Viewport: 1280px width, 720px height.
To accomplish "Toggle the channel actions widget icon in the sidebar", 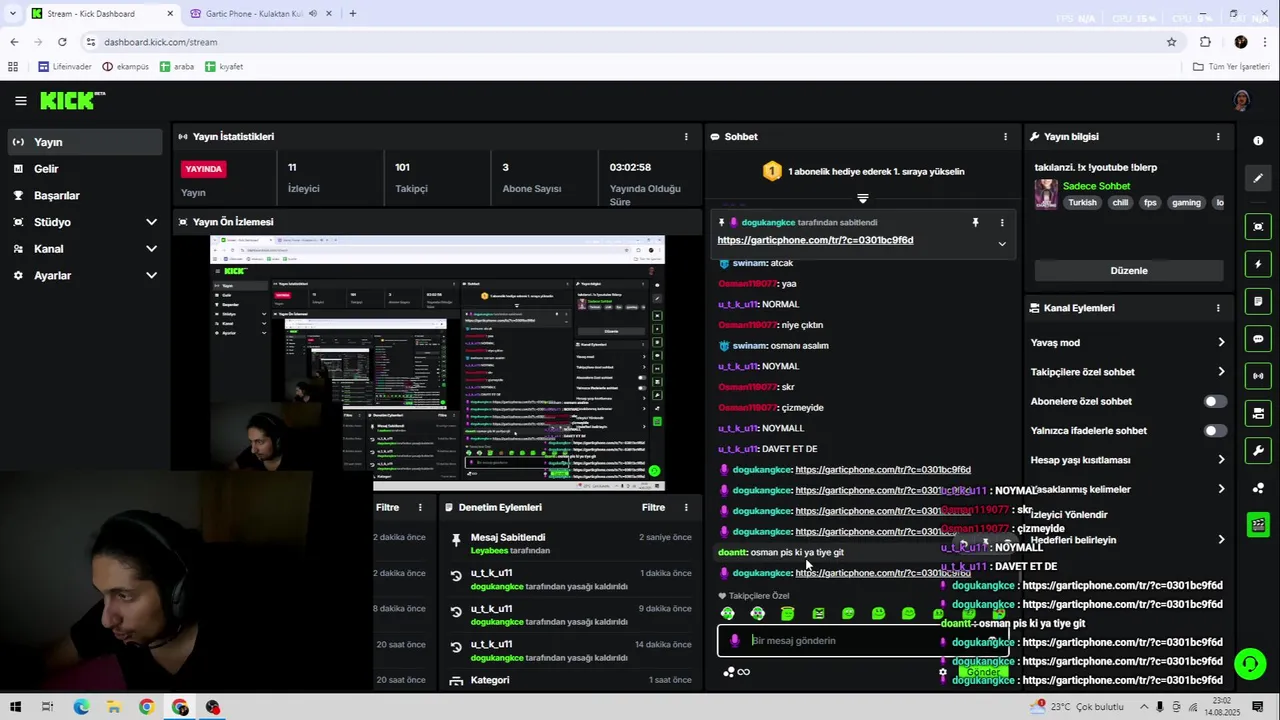I will click(1258, 413).
